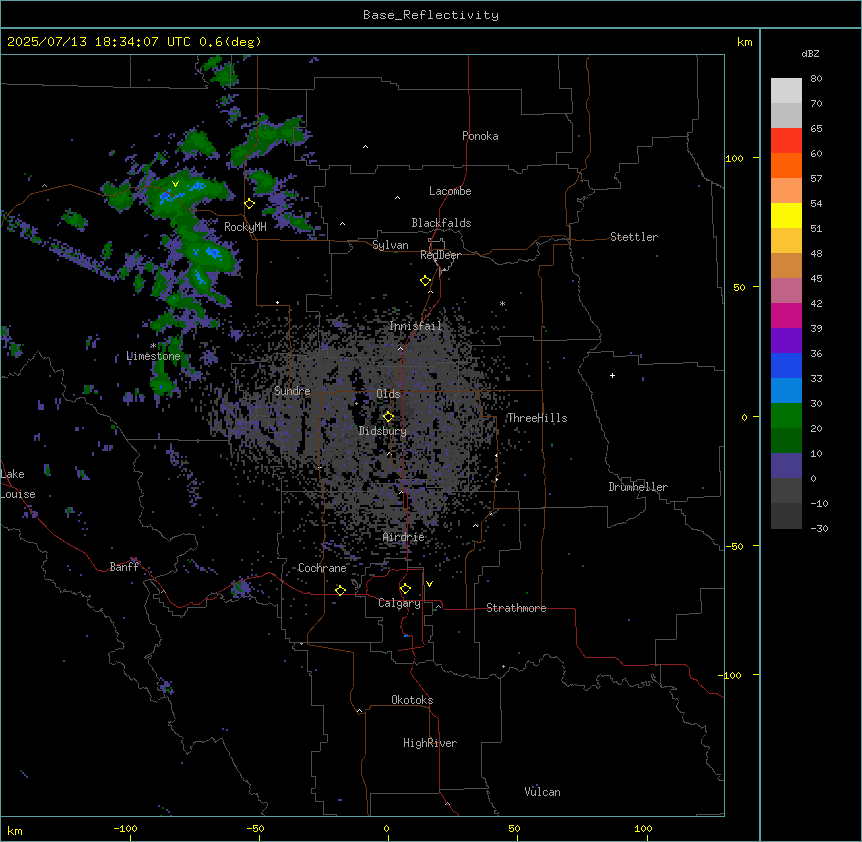Click the km unit label at the top right
Image resolution: width=862 pixels, height=842 pixels.
pyautogui.click(x=745, y=42)
